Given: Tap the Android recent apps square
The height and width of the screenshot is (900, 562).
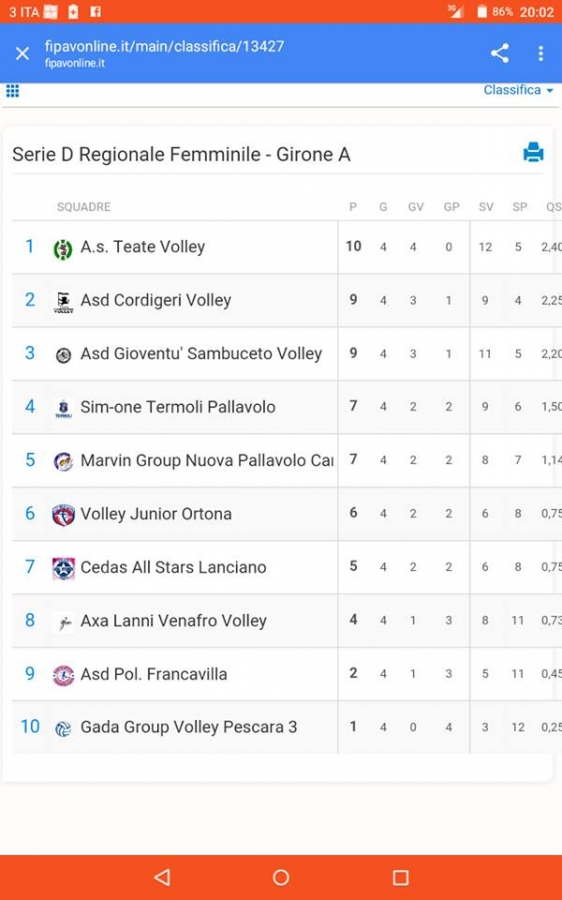Looking at the screenshot, I should pos(400,876).
